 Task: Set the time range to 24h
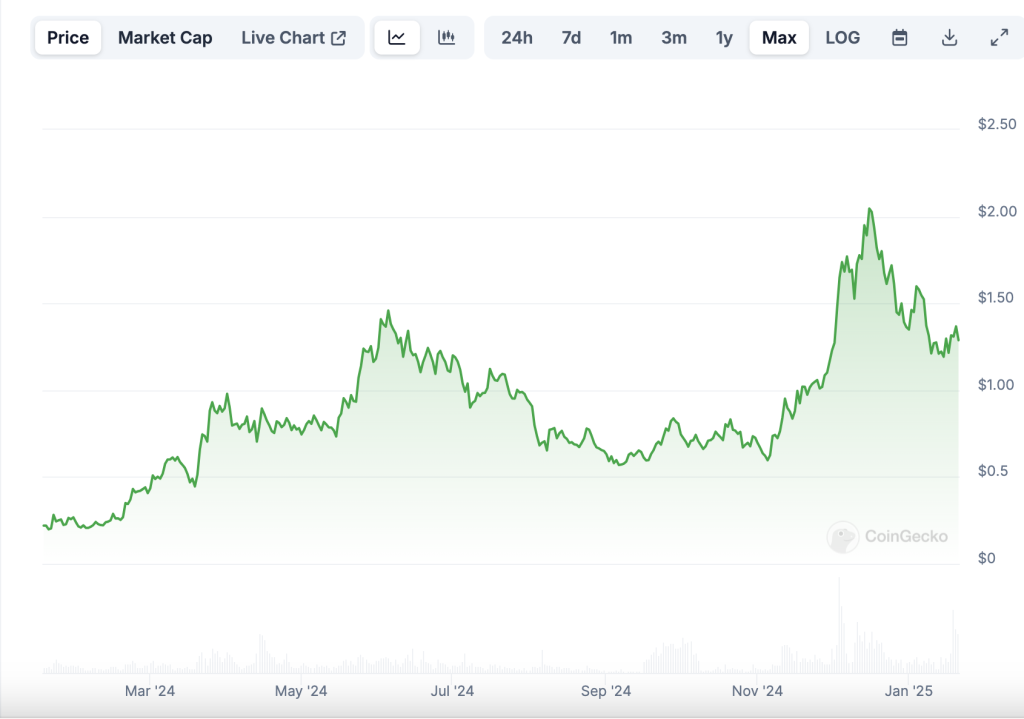tap(517, 38)
